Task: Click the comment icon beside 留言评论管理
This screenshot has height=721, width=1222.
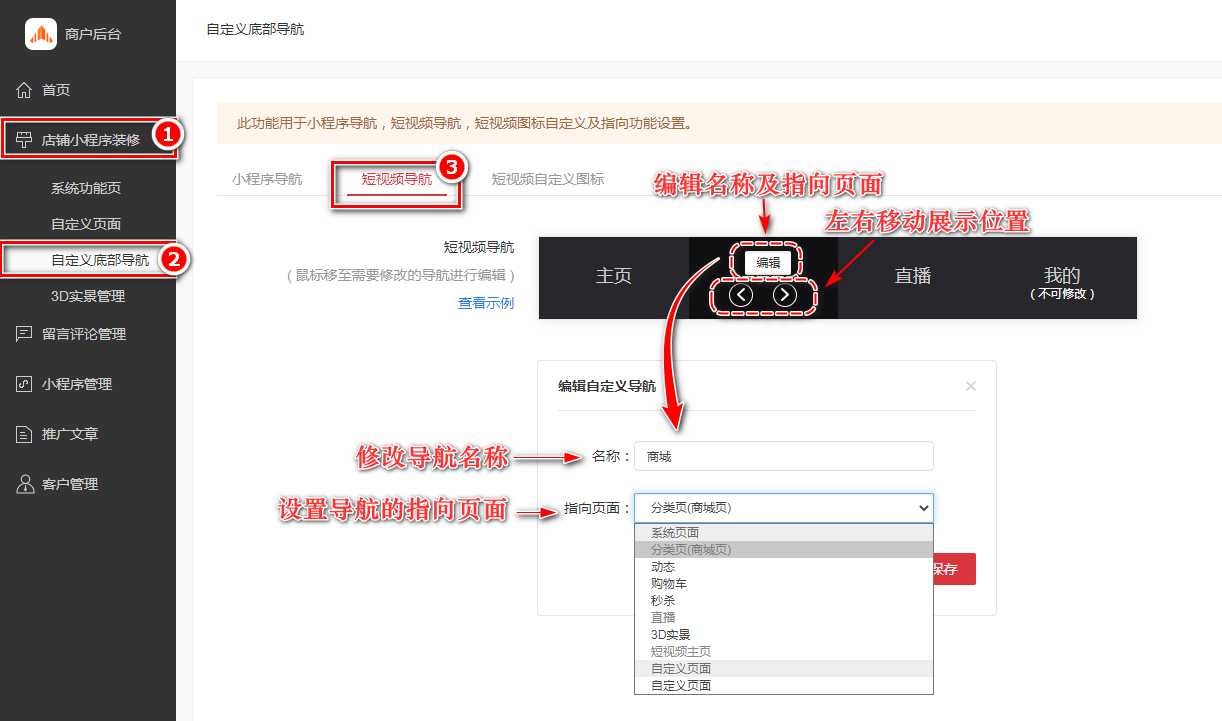Action: (25, 334)
